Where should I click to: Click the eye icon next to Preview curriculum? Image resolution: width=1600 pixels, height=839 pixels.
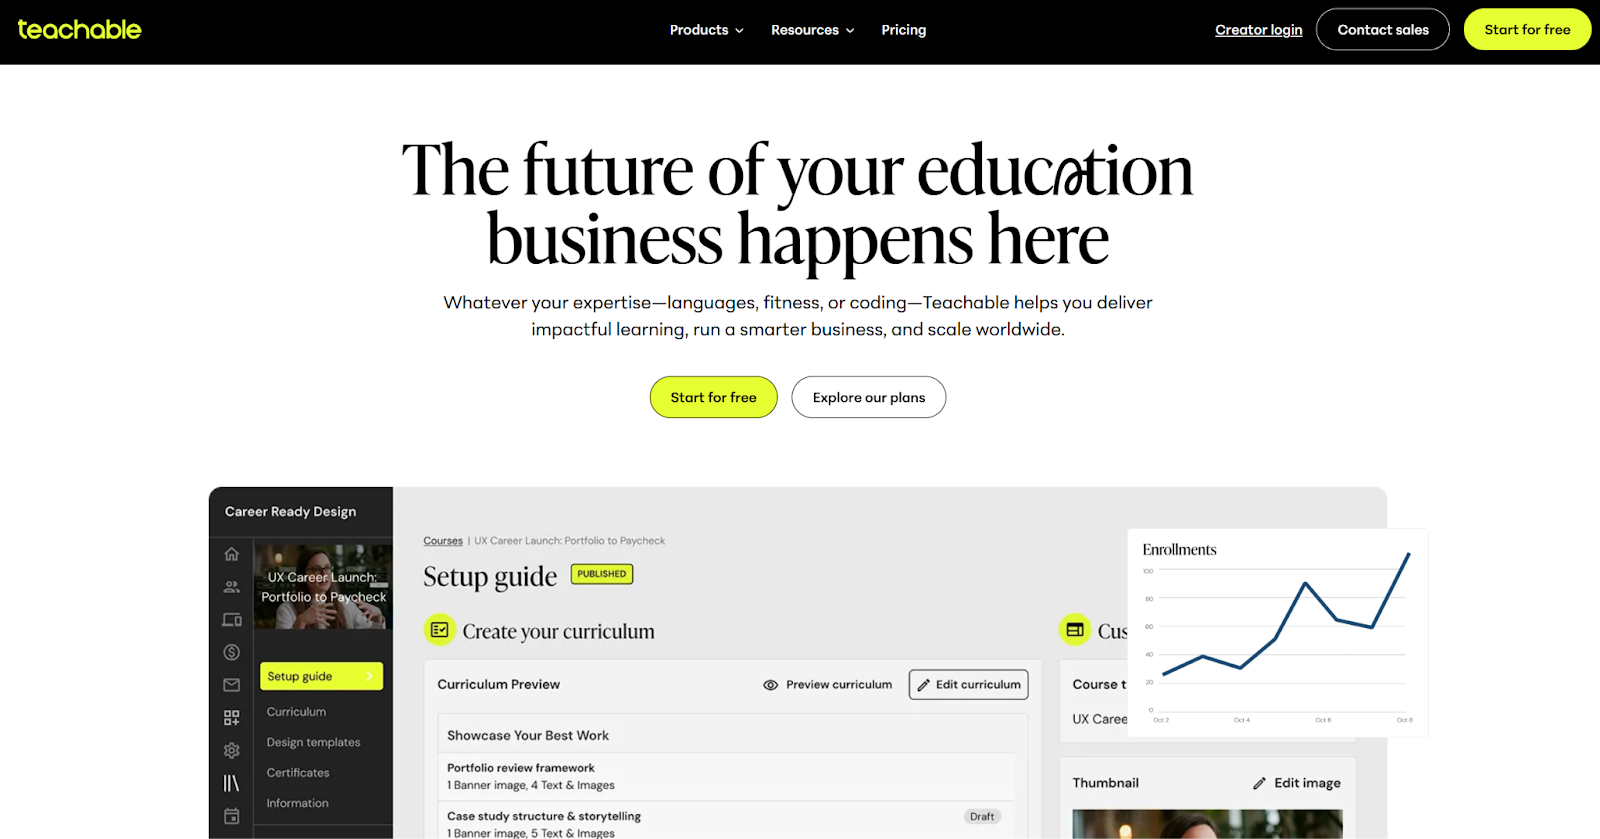click(x=770, y=684)
